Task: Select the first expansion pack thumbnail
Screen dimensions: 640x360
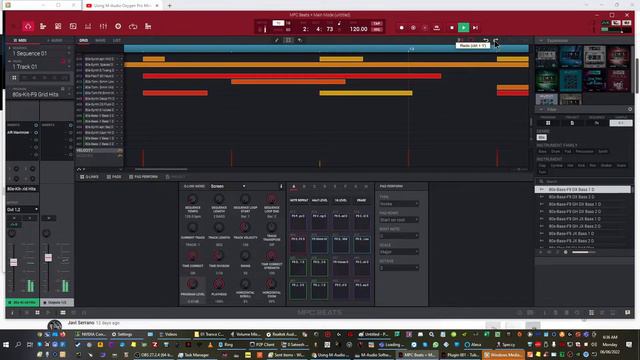Action: (x=546, y=56)
